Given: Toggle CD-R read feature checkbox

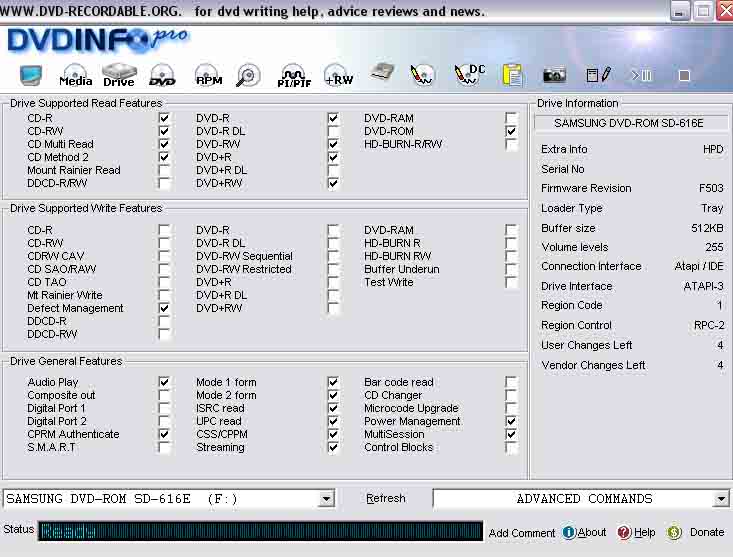Looking at the screenshot, I should [164, 118].
